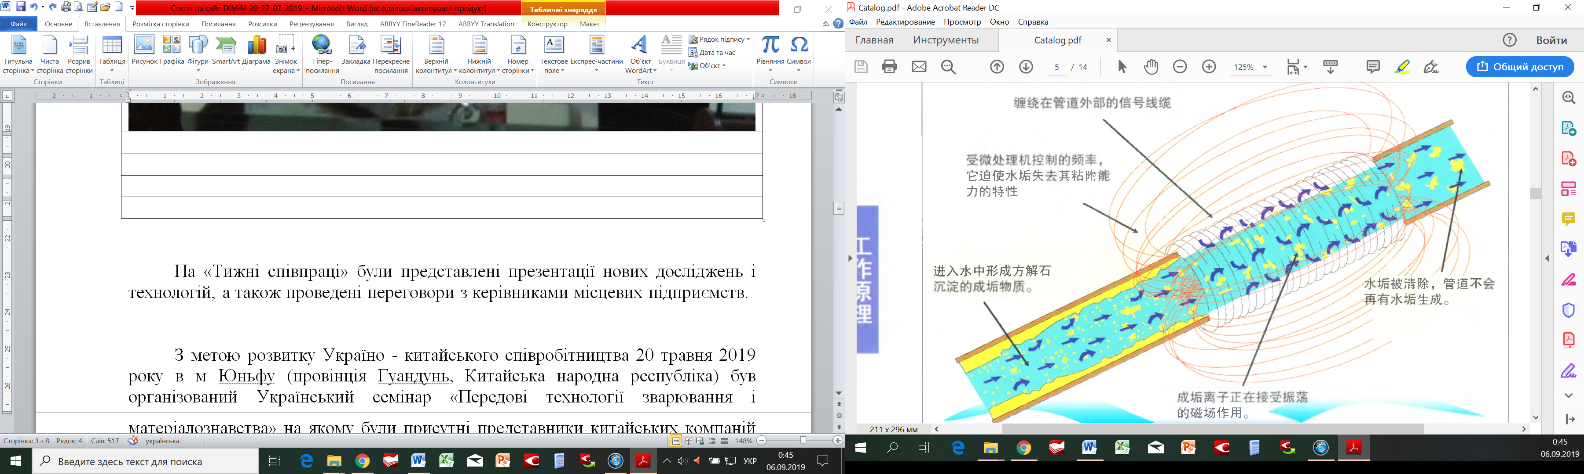This screenshot has height=474, width=1584.
Task: Open the Конструктор table tools tab
Action: click(547, 23)
